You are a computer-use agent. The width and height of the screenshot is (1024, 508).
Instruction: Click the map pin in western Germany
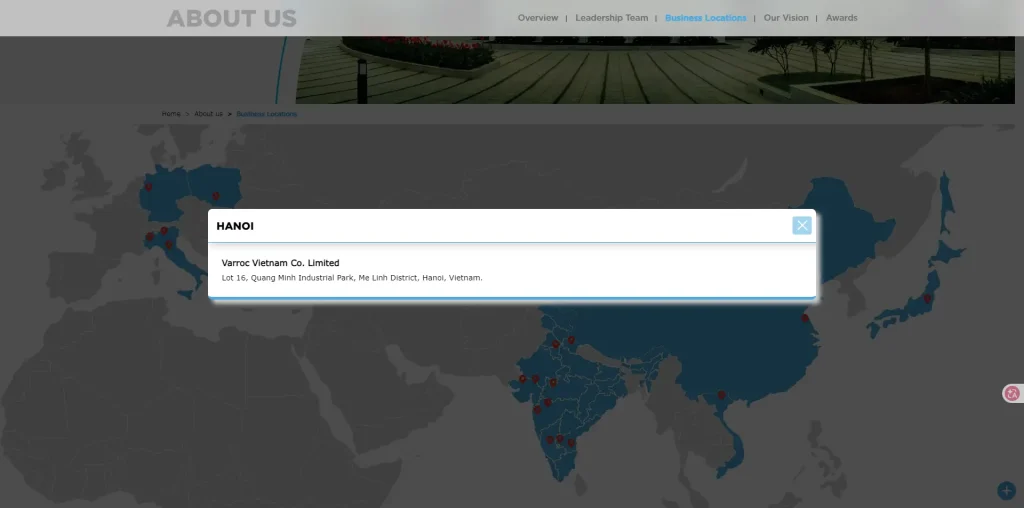point(148,187)
